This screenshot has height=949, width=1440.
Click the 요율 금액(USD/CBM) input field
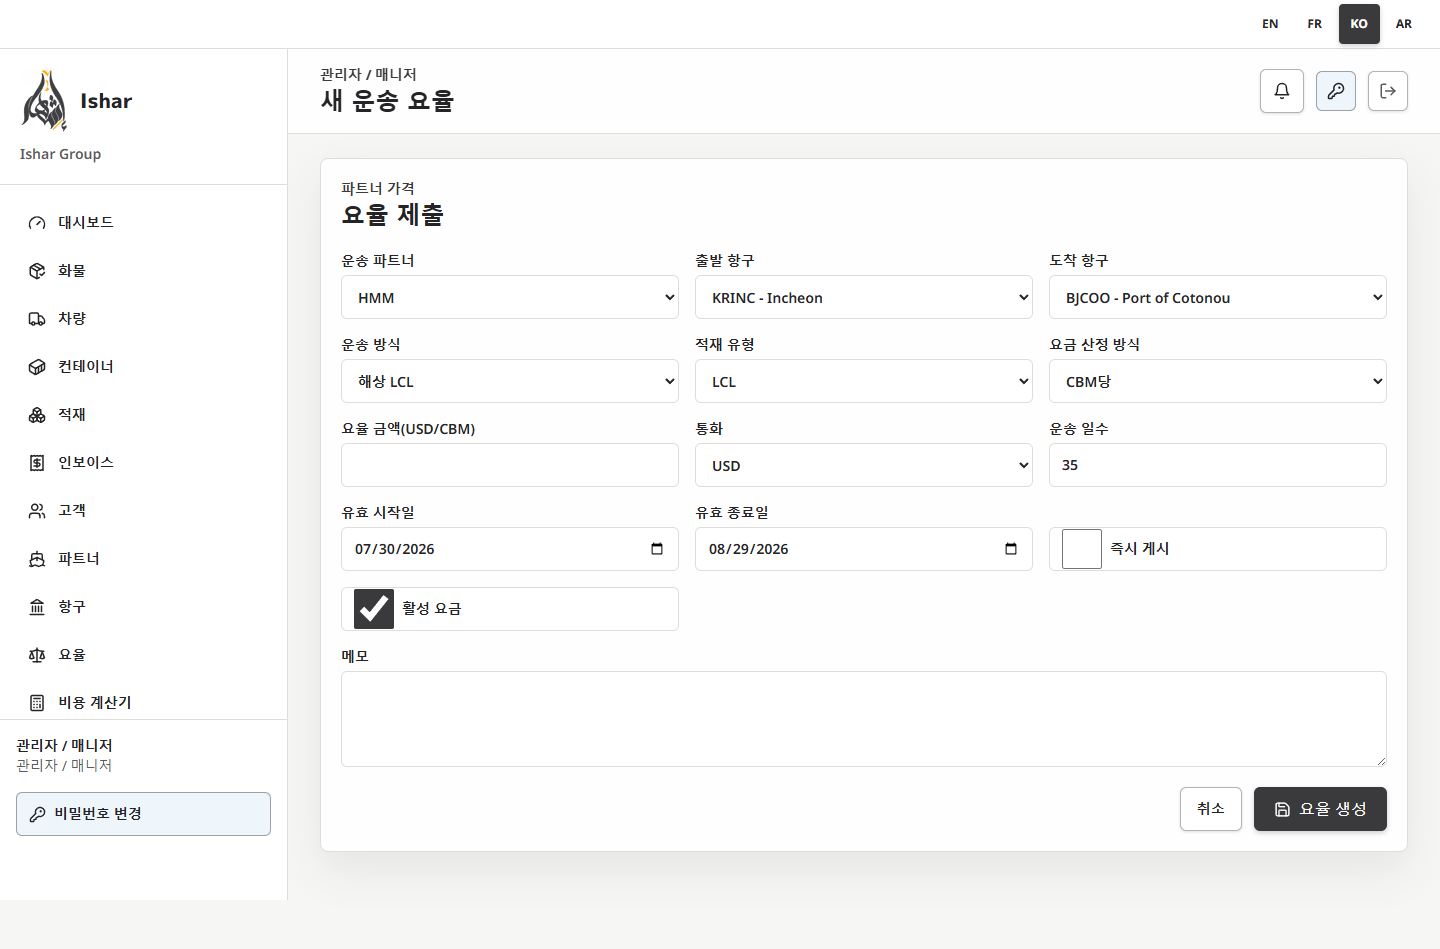(510, 465)
